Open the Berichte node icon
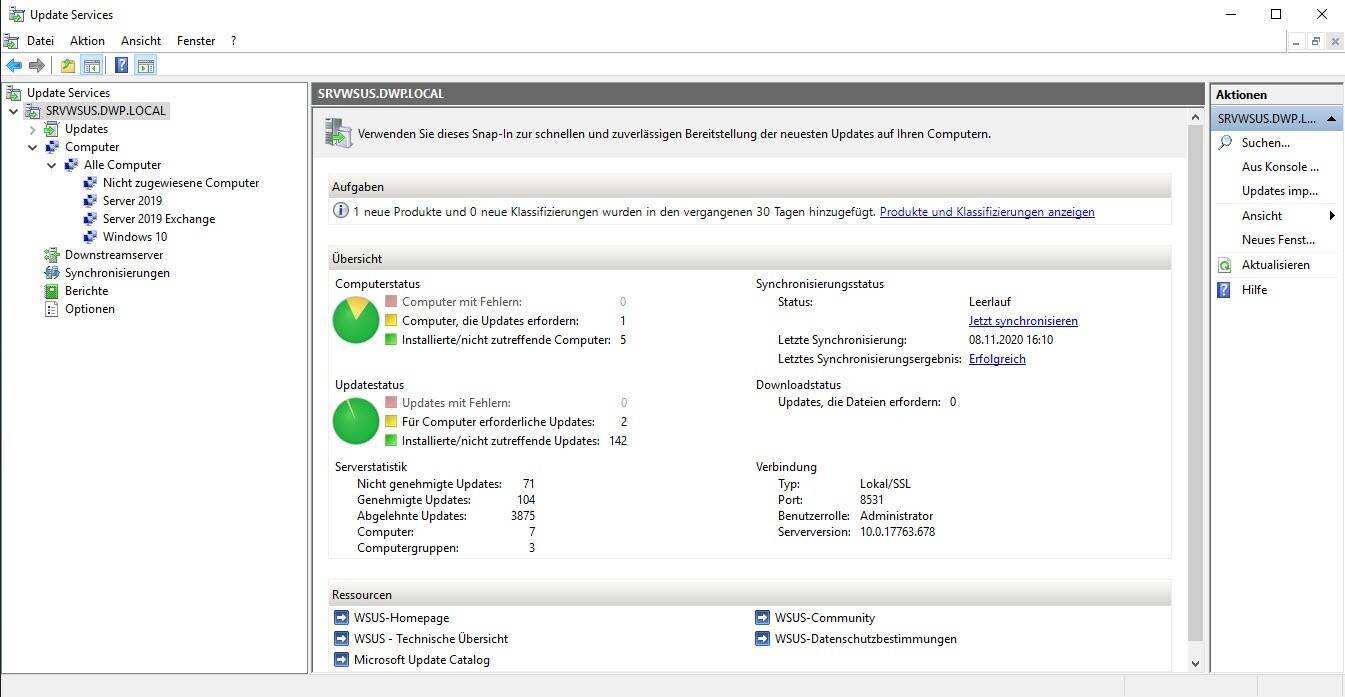Viewport: 1345px width, 697px height. point(52,291)
